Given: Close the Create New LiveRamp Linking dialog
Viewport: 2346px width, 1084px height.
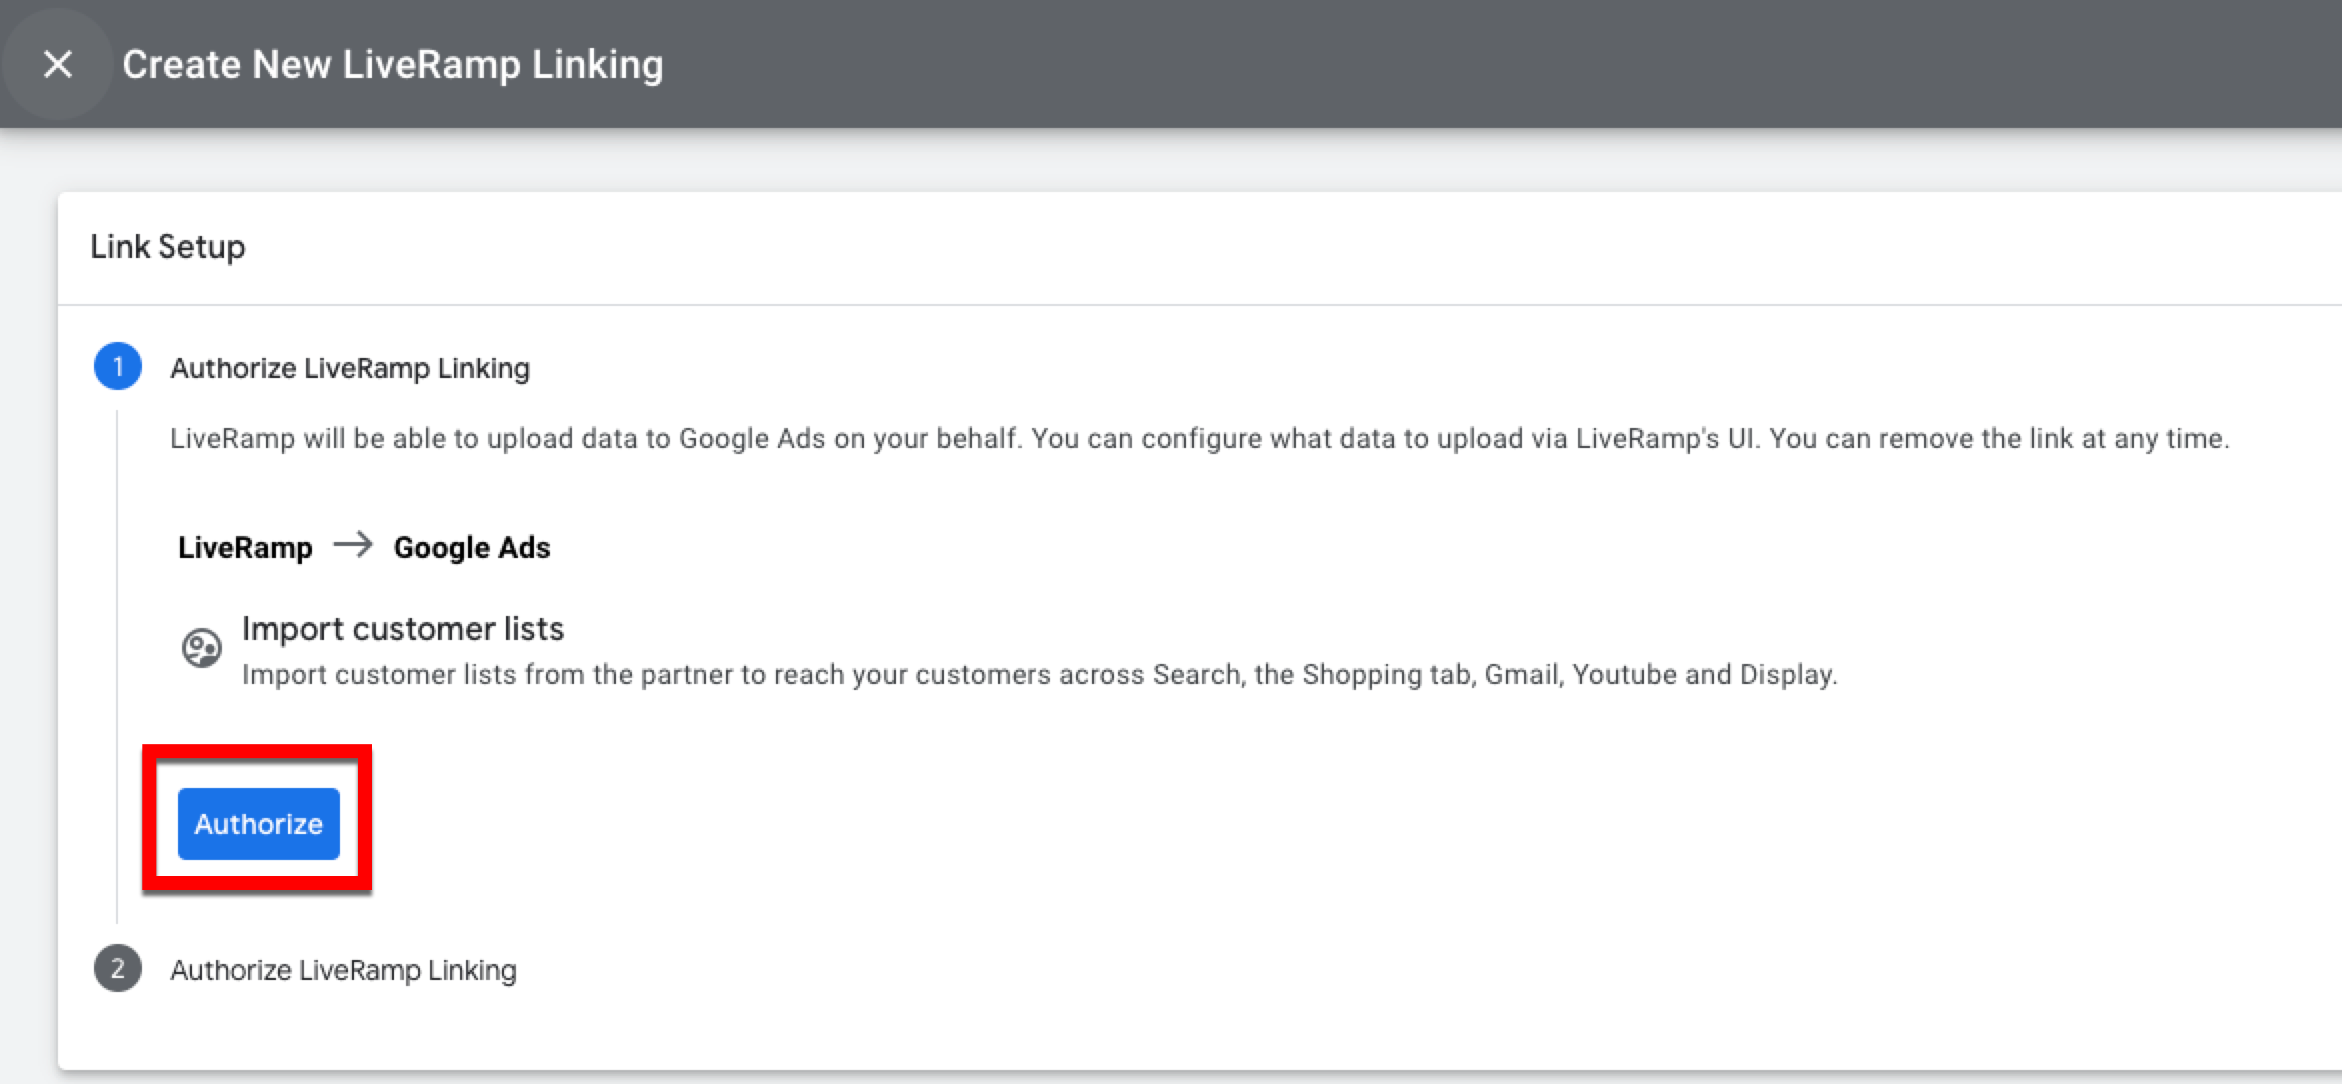Looking at the screenshot, I should 58,64.
